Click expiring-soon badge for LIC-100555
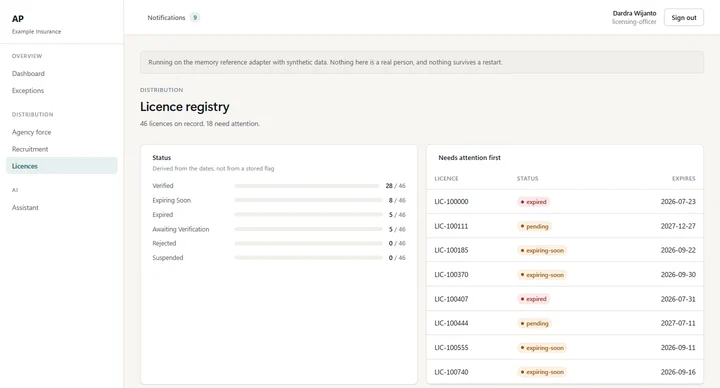This screenshot has width=720, height=388. [x=542, y=348]
